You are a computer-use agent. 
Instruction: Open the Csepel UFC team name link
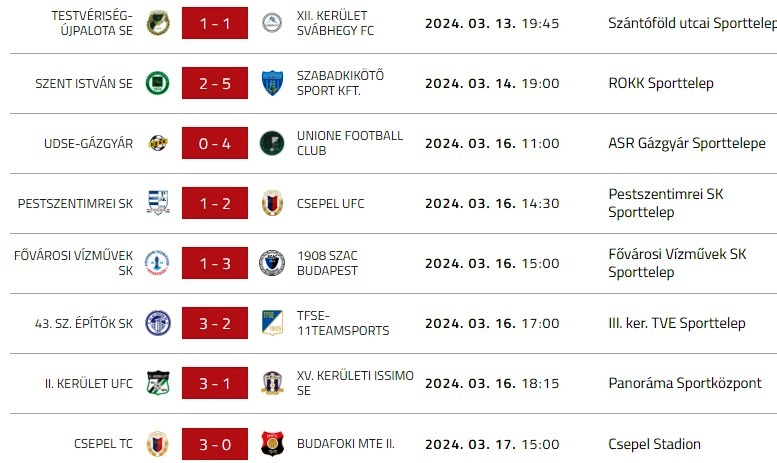click(330, 204)
